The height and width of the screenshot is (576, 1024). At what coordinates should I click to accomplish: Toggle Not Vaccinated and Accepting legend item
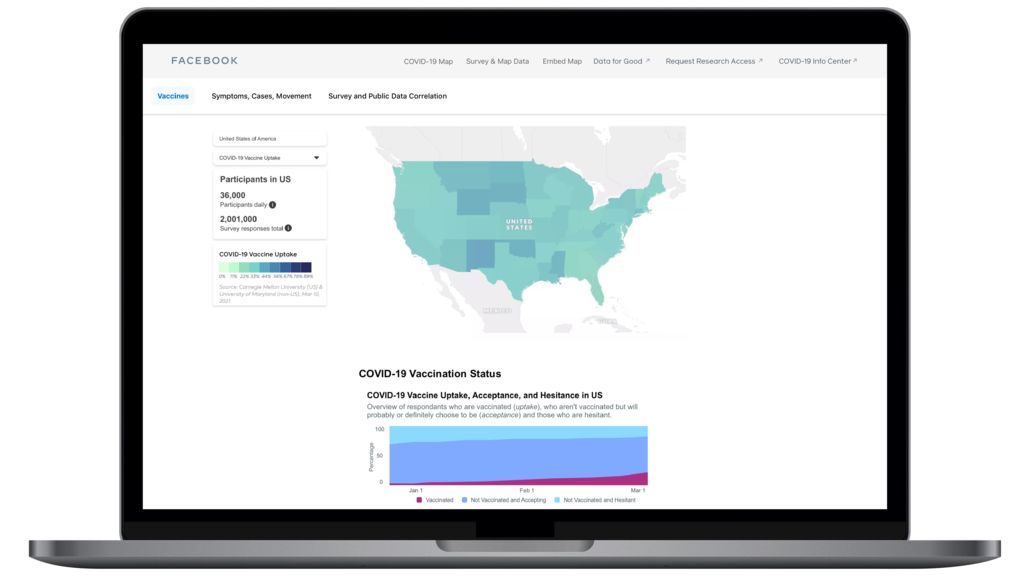click(x=504, y=500)
